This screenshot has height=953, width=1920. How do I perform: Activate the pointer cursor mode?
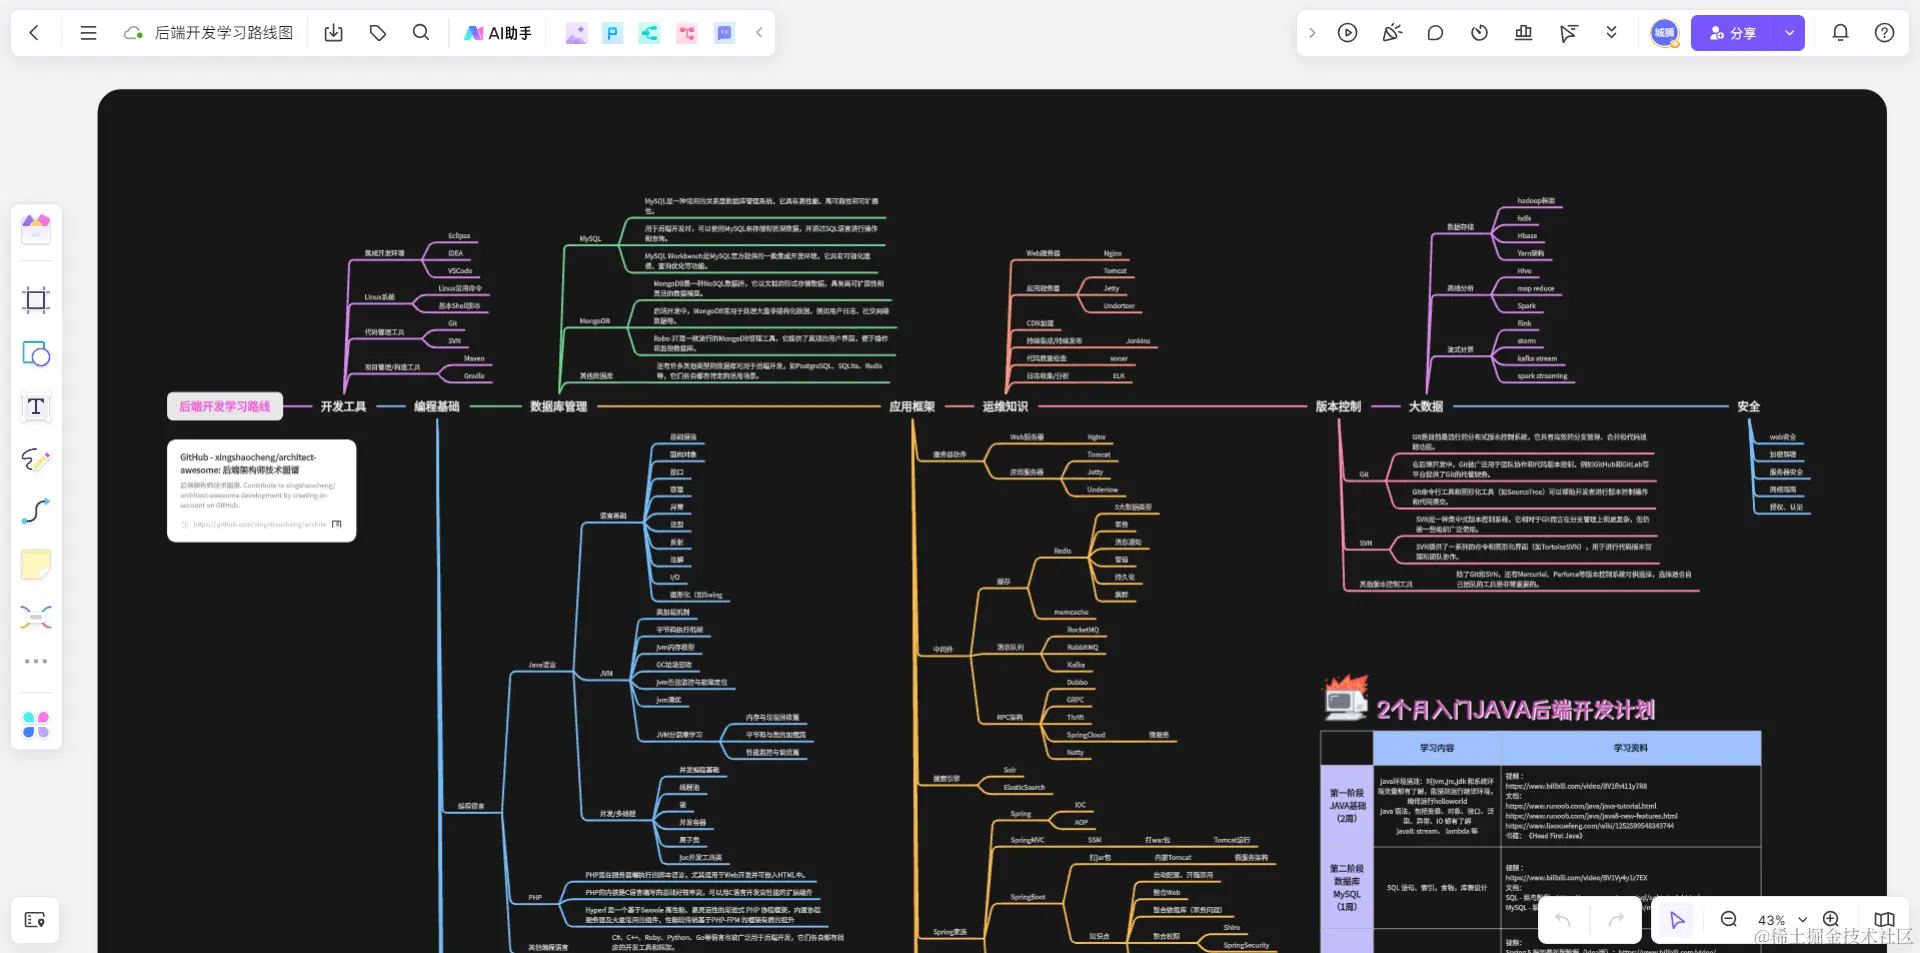tap(1677, 920)
